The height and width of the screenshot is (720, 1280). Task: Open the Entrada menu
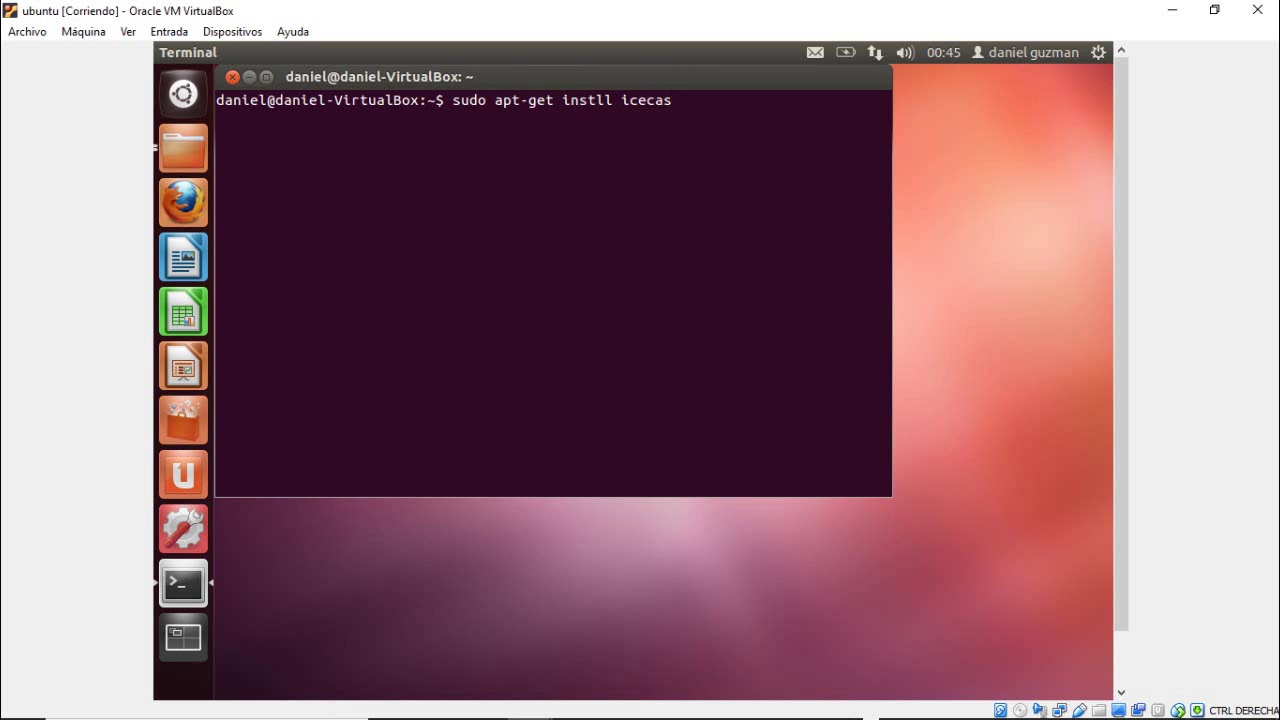(x=169, y=32)
